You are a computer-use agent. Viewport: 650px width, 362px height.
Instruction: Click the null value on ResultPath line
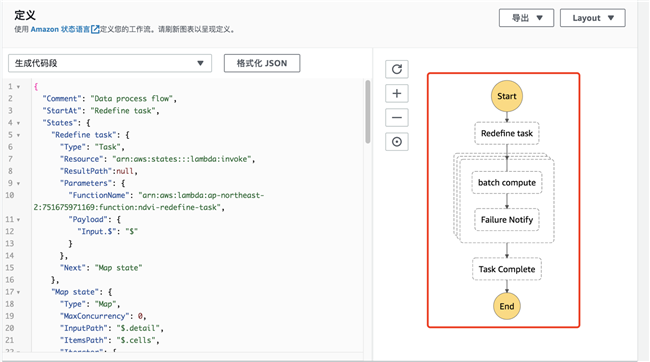[125, 171]
